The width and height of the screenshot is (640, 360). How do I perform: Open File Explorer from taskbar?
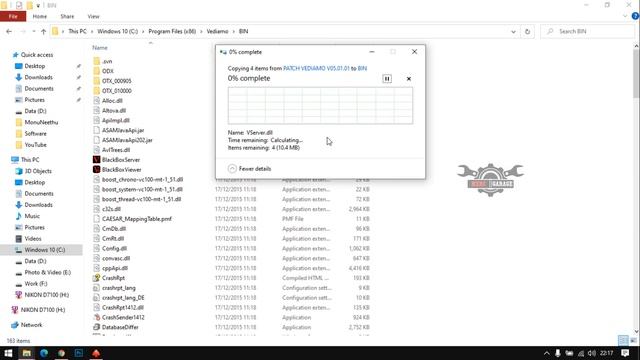27,353
